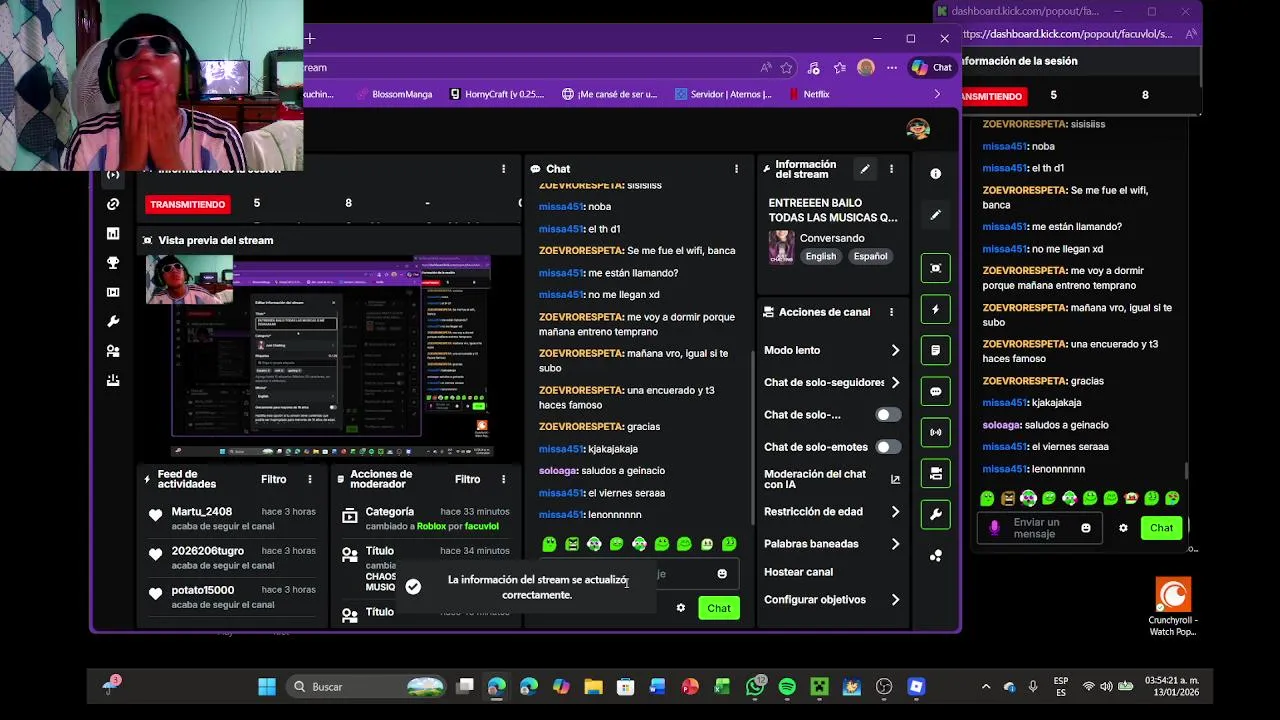Screen dimensions: 1280x720
Task: Open three-dot menu of Chat panel
Action: pyautogui.click(x=736, y=169)
